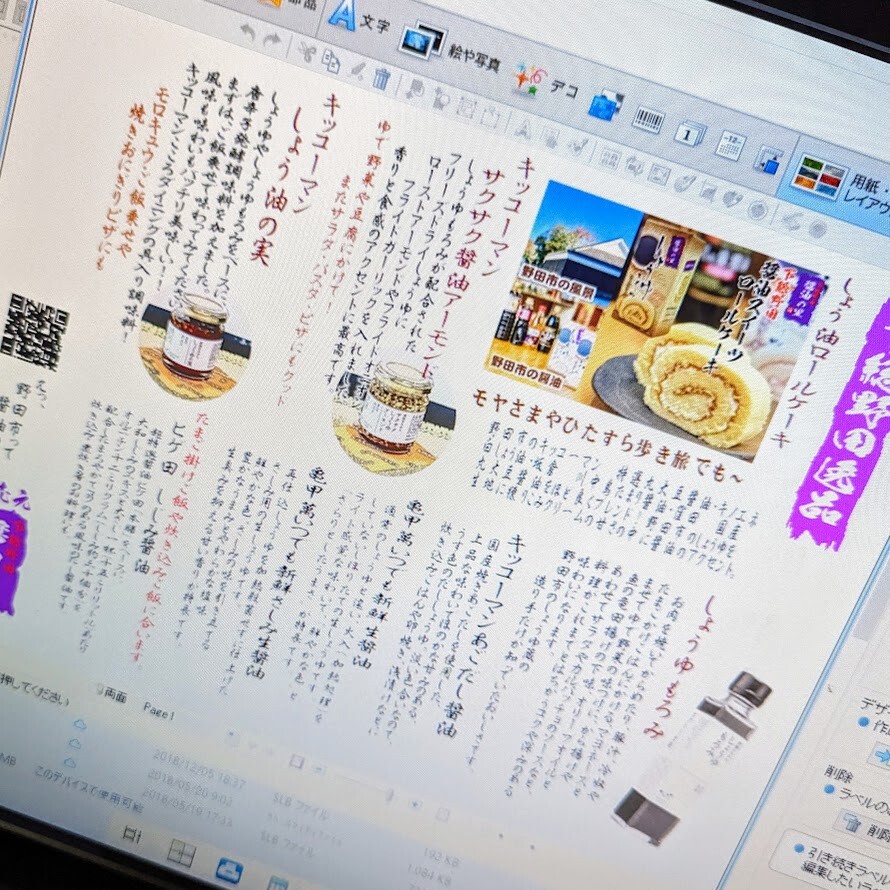The height and width of the screenshot is (890, 890).
Task: Click the scissors cut icon
Action: [x=307, y=52]
